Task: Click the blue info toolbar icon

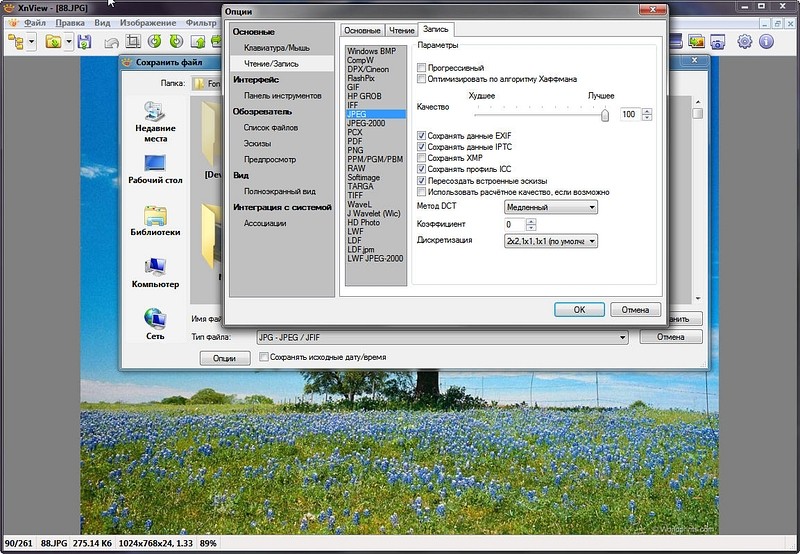Action: click(767, 42)
